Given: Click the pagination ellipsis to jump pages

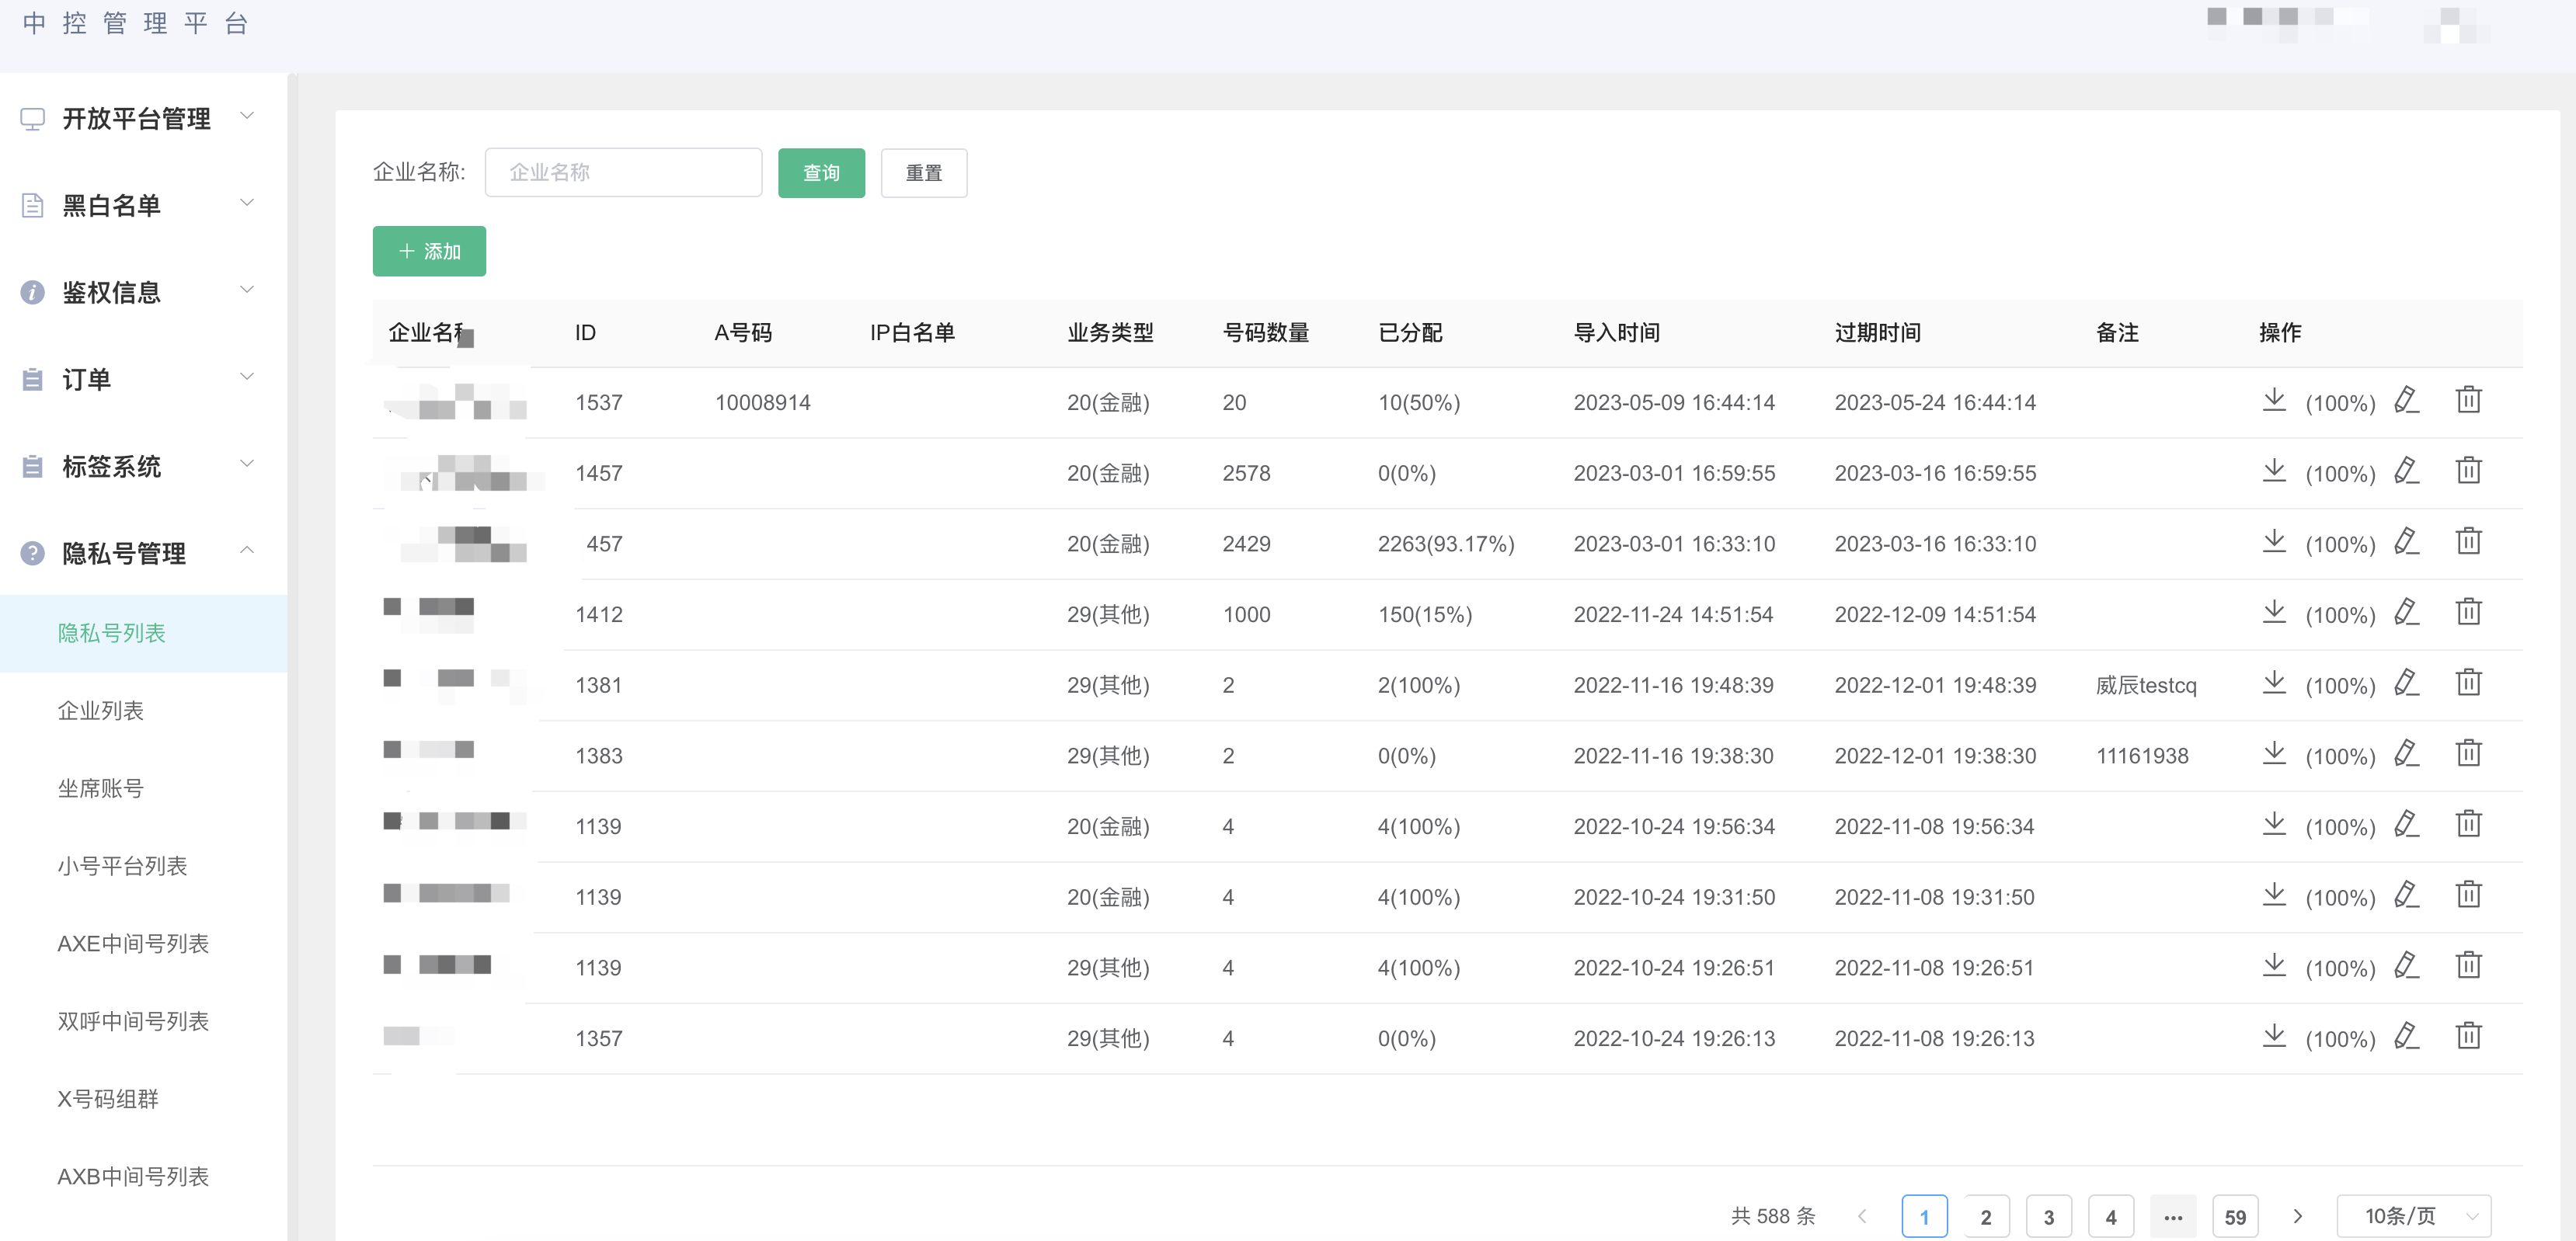Looking at the screenshot, I should pos(2173,1216).
